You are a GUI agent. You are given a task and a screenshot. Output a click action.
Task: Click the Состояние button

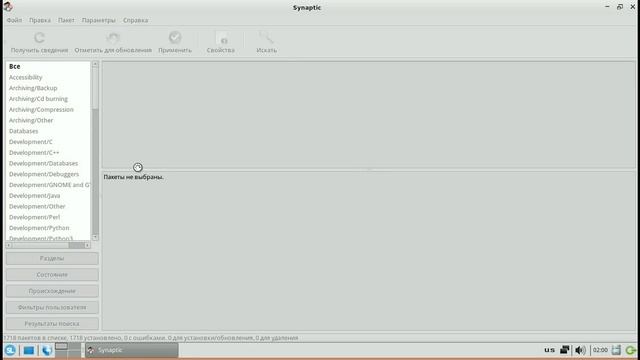tap(52, 275)
